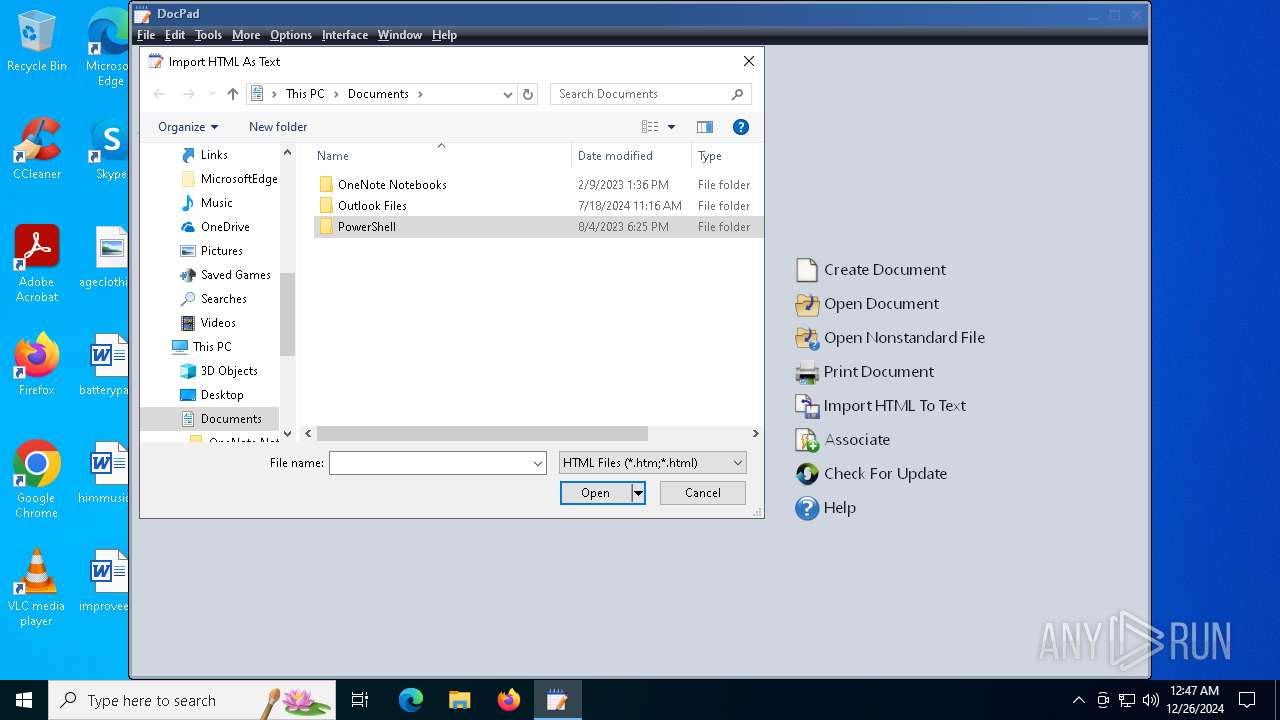The width and height of the screenshot is (1280, 720).
Task: Open Task View on the taskbar
Action: tap(360, 700)
